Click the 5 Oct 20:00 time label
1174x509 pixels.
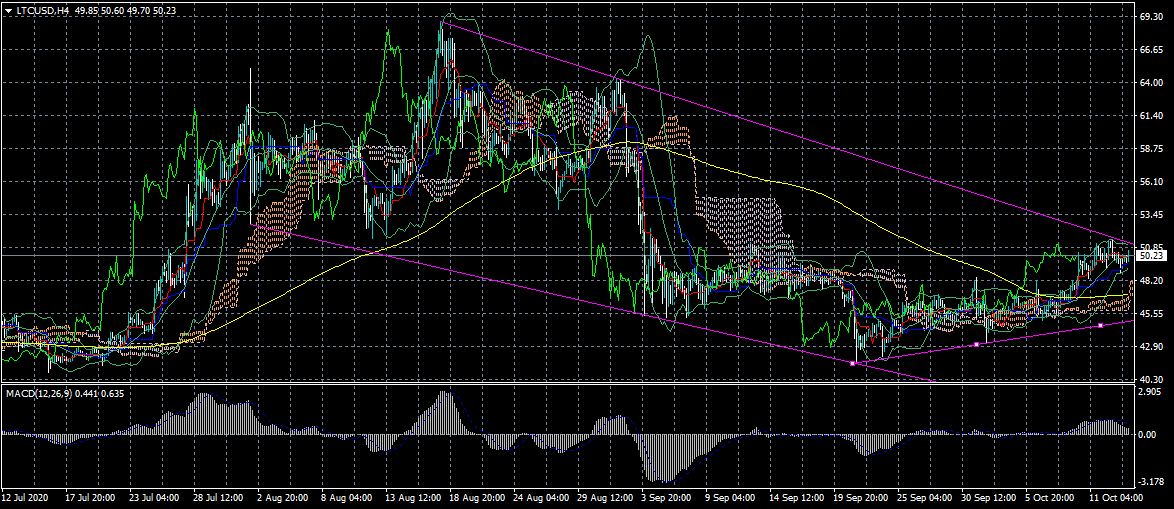pos(1051,497)
